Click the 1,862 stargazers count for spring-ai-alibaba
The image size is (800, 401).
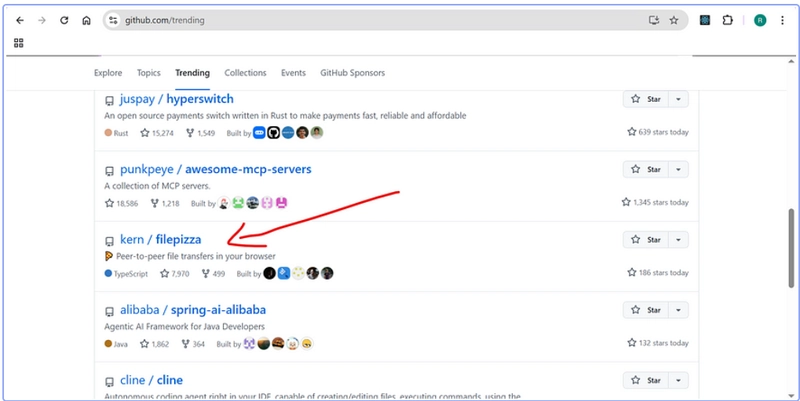[154, 344]
